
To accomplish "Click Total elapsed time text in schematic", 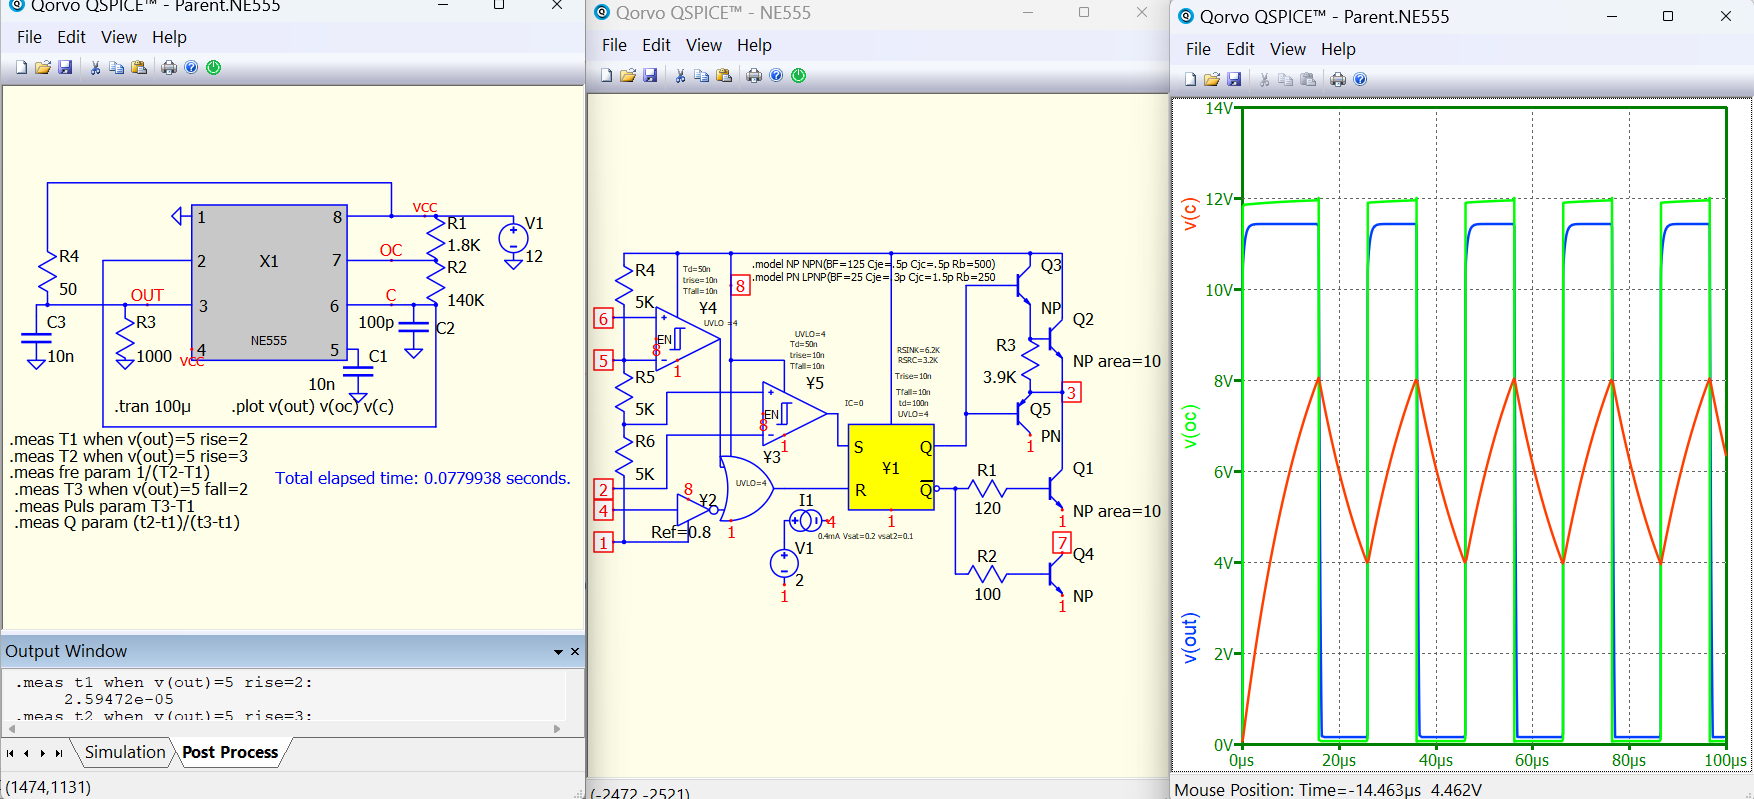I will [423, 478].
